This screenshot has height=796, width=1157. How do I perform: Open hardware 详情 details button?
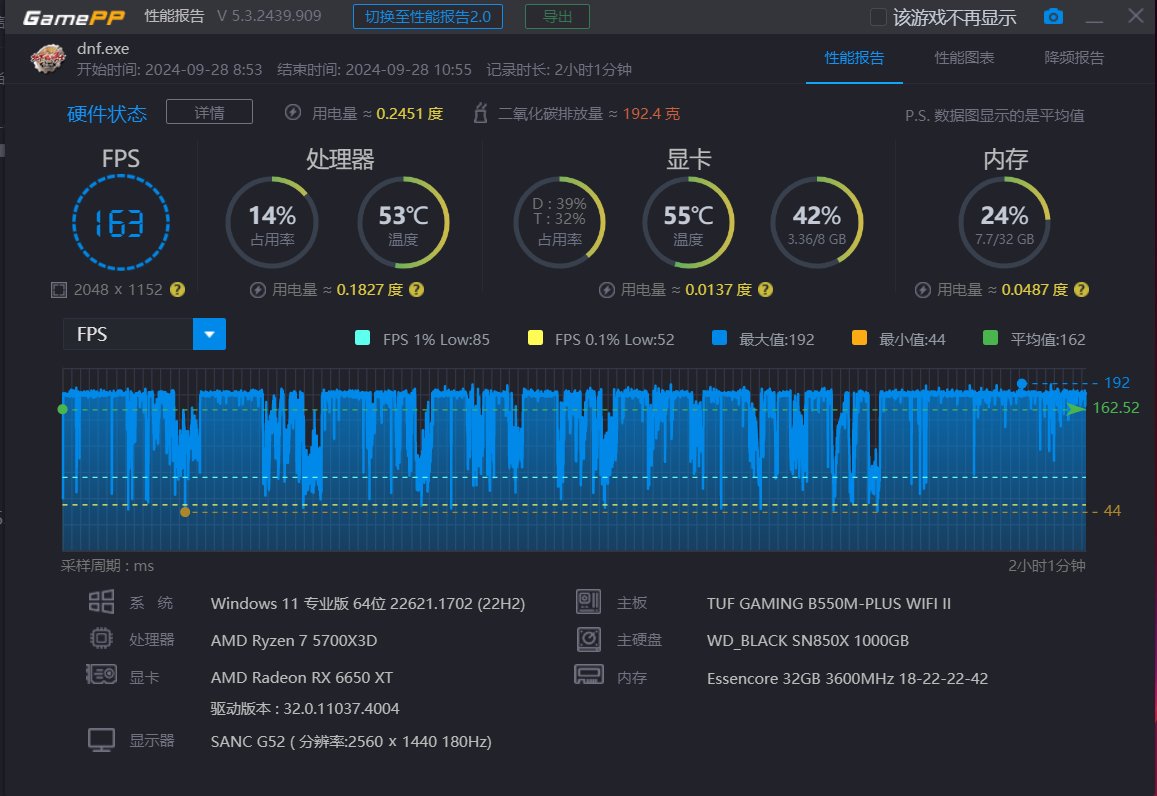[210, 112]
